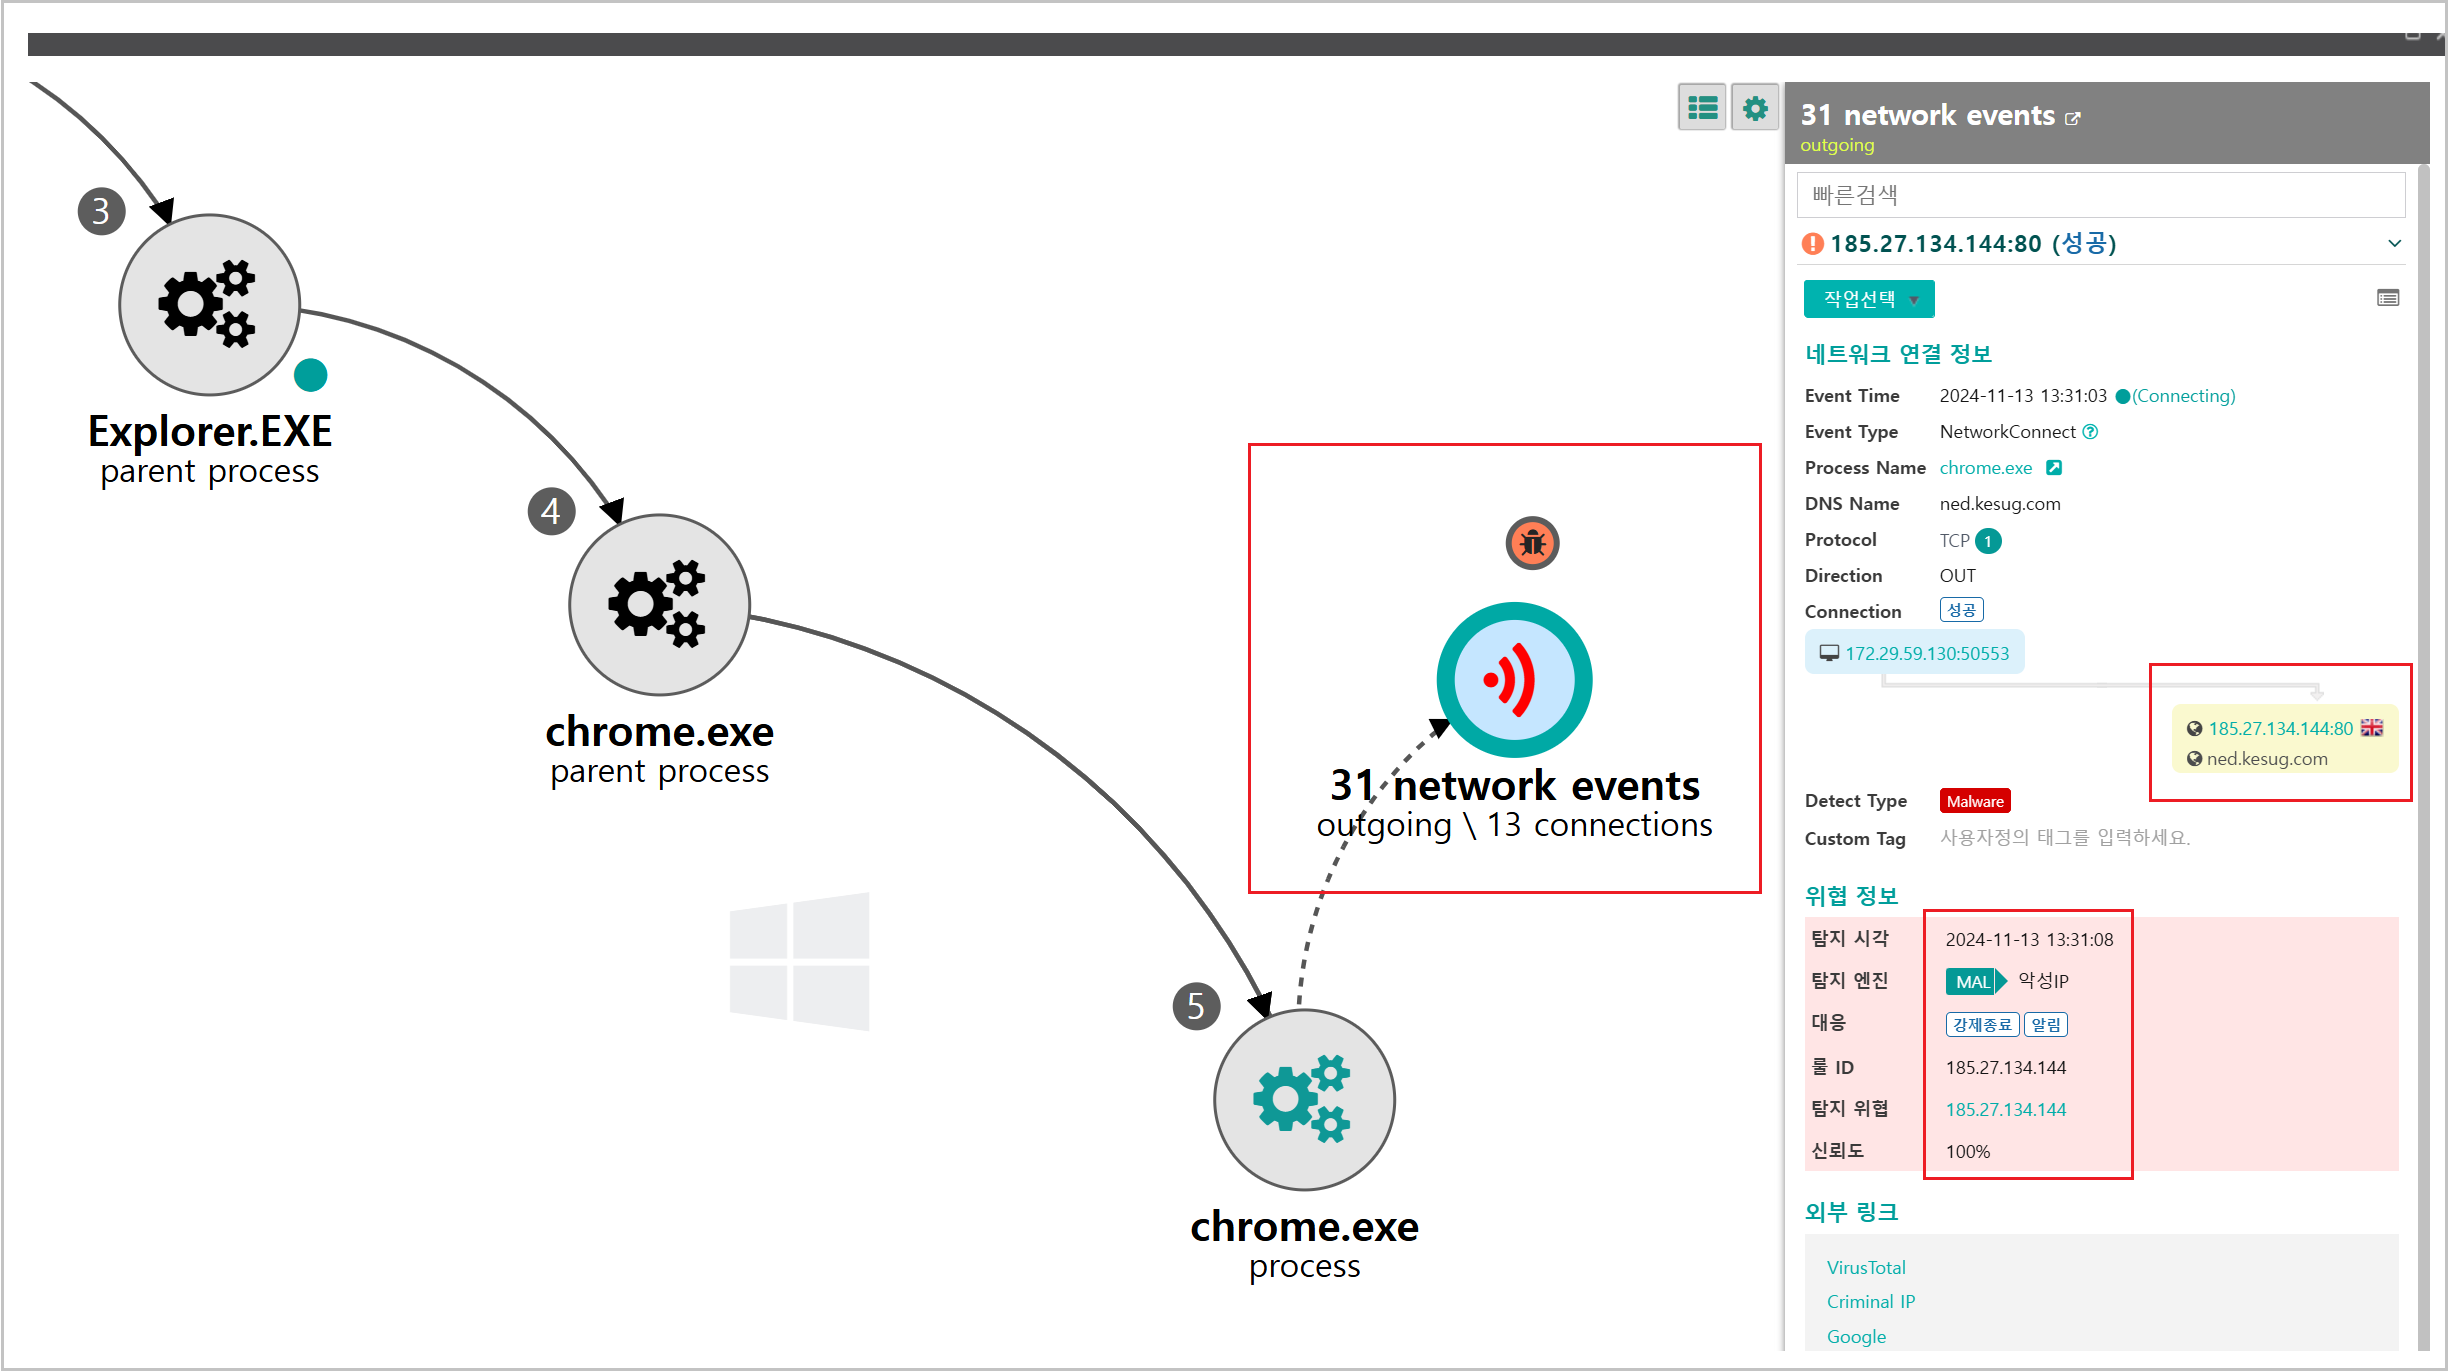Click the red warning icon beside 185.27.134.144:80
The image size is (2449, 1372).
coord(1812,244)
